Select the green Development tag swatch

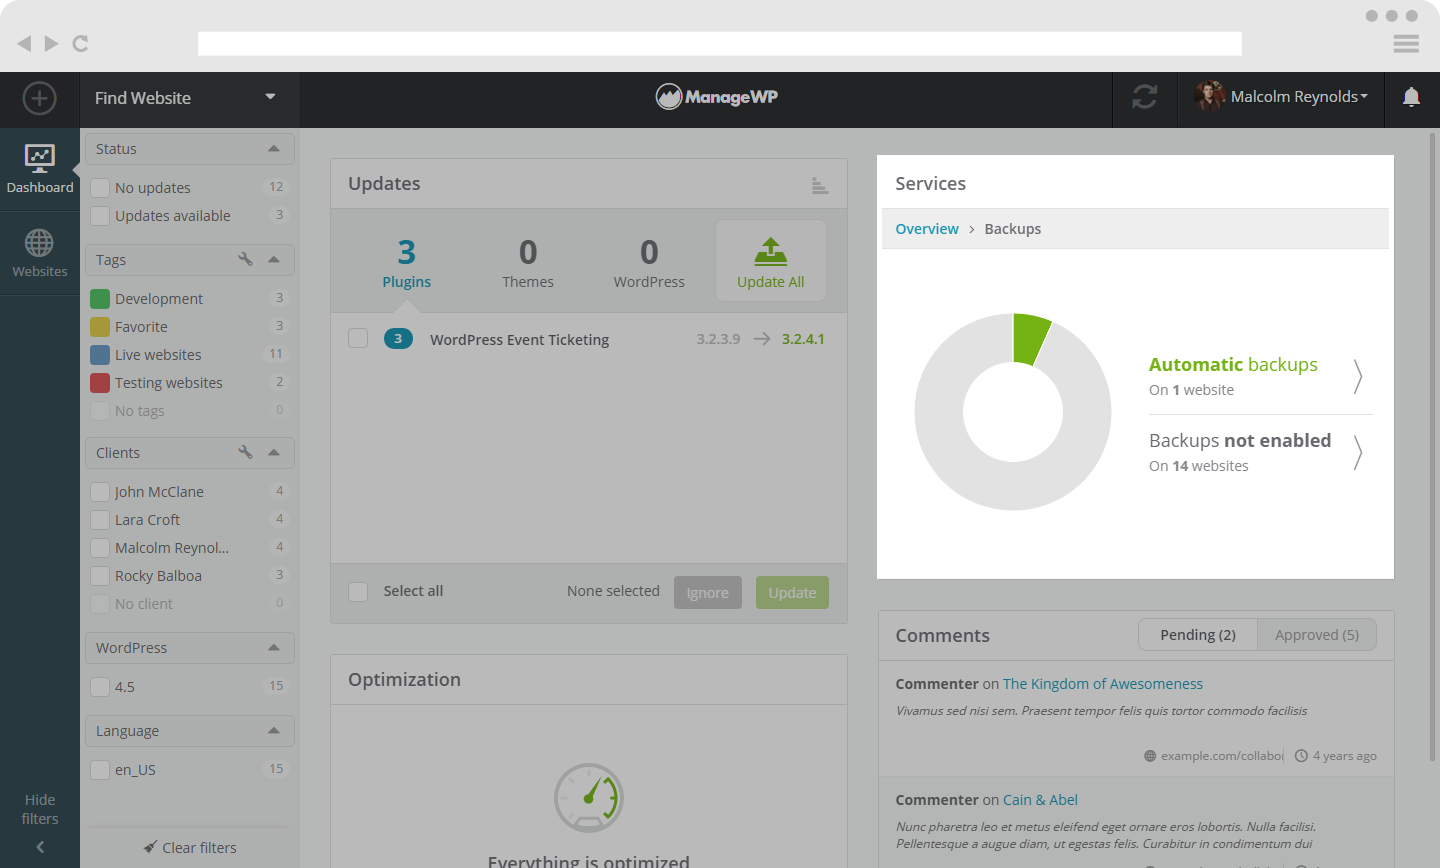click(100, 299)
